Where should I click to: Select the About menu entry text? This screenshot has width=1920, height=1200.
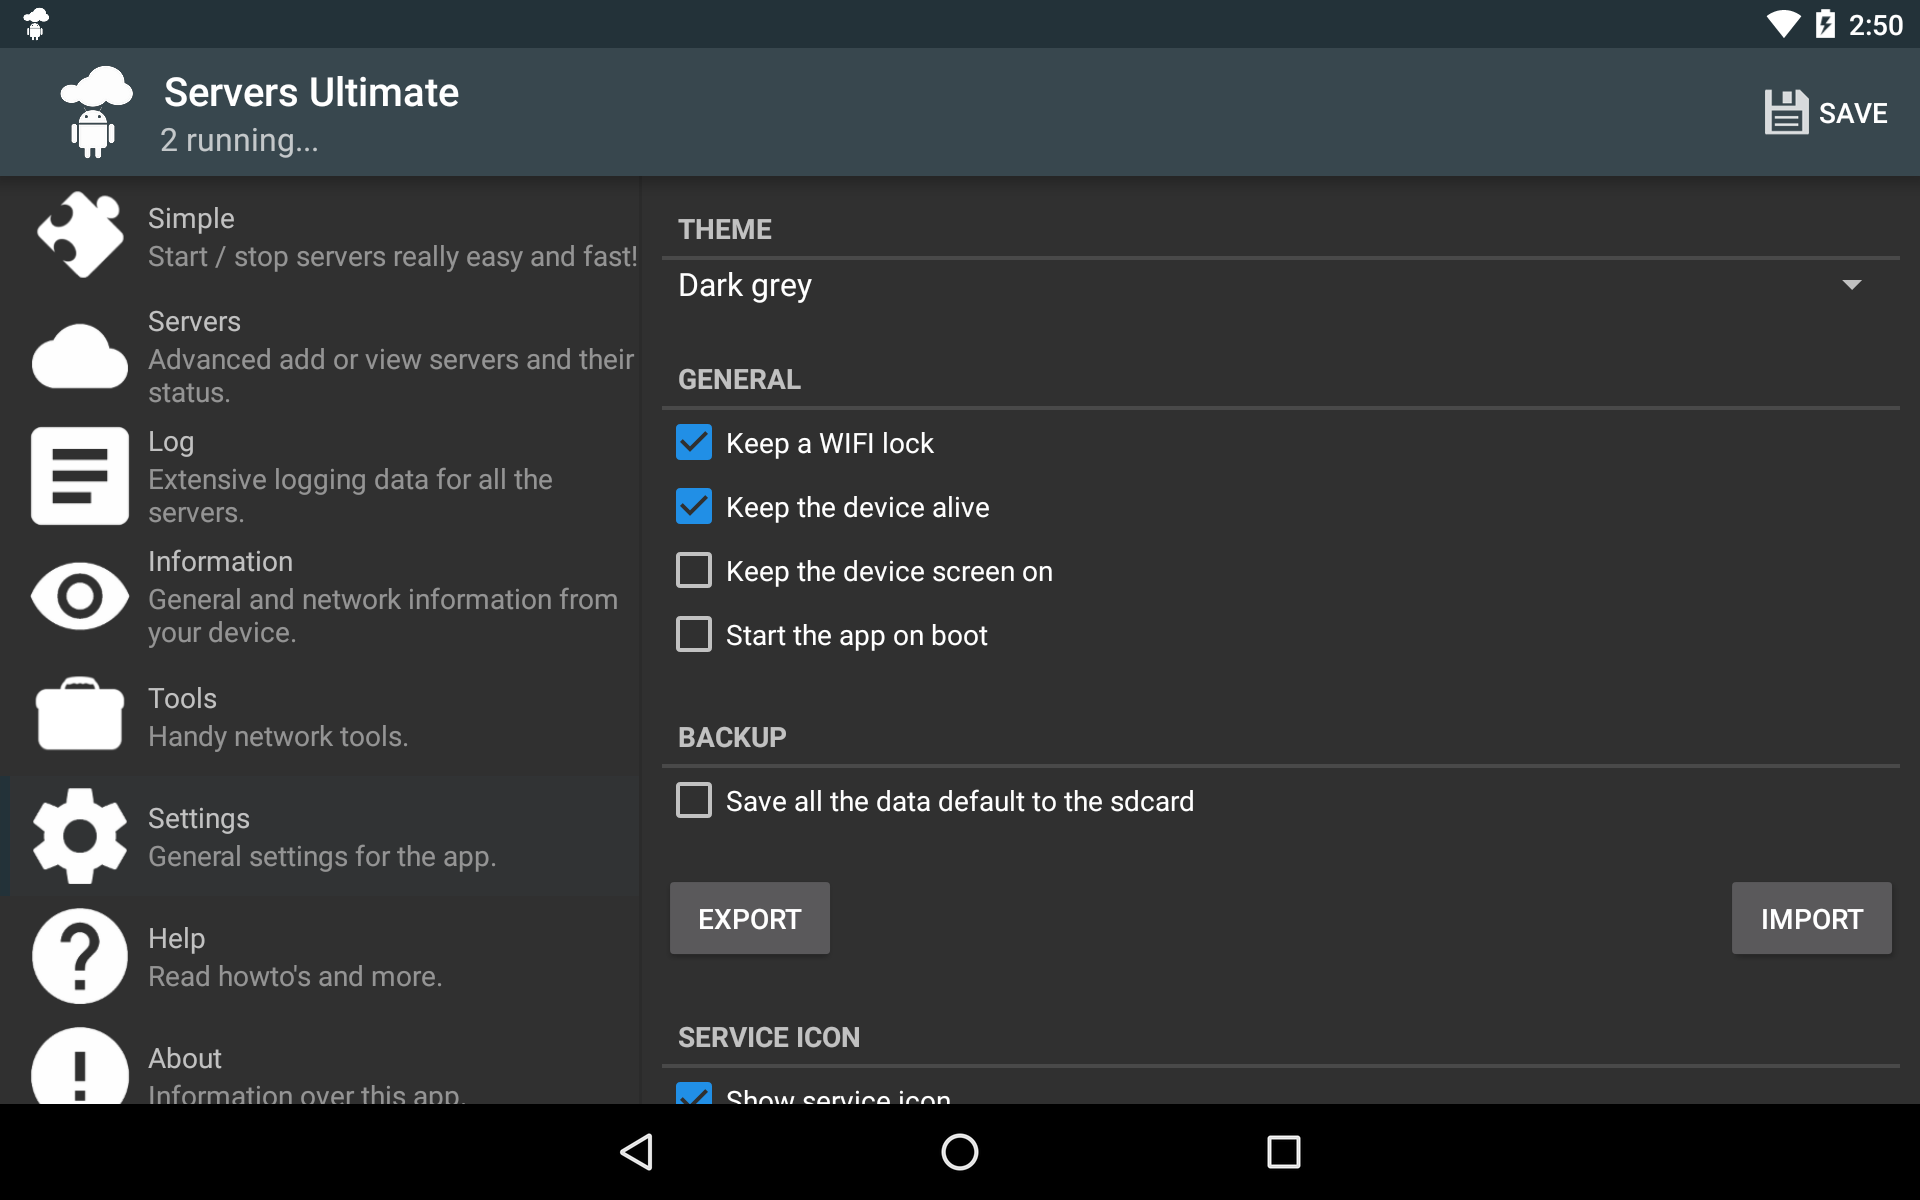pyautogui.click(x=185, y=1058)
